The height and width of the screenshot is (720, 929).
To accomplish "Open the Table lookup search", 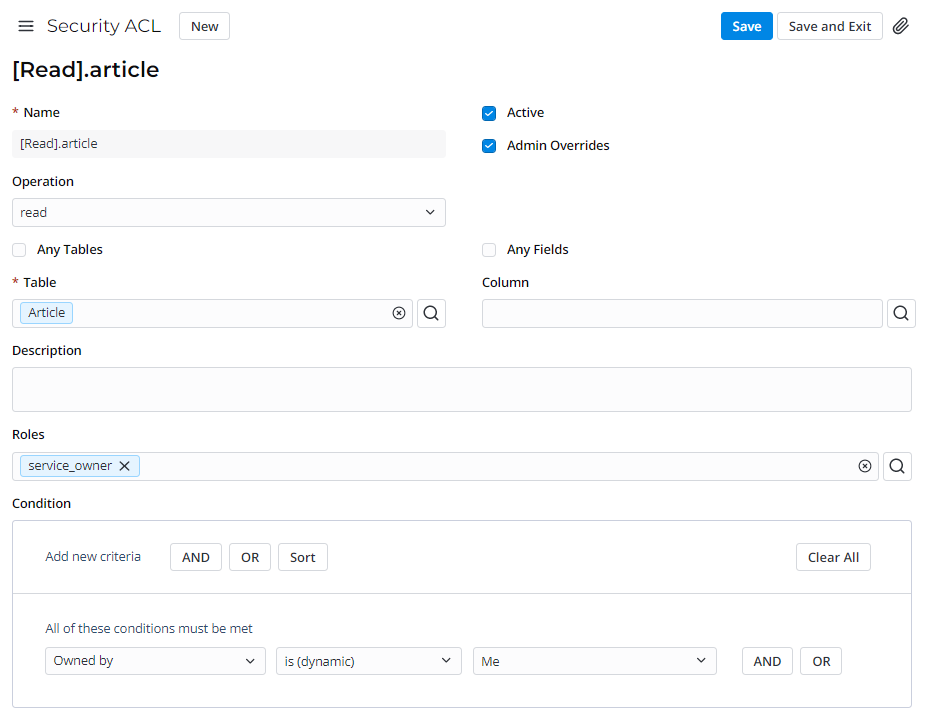I will [x=431, y=313].
